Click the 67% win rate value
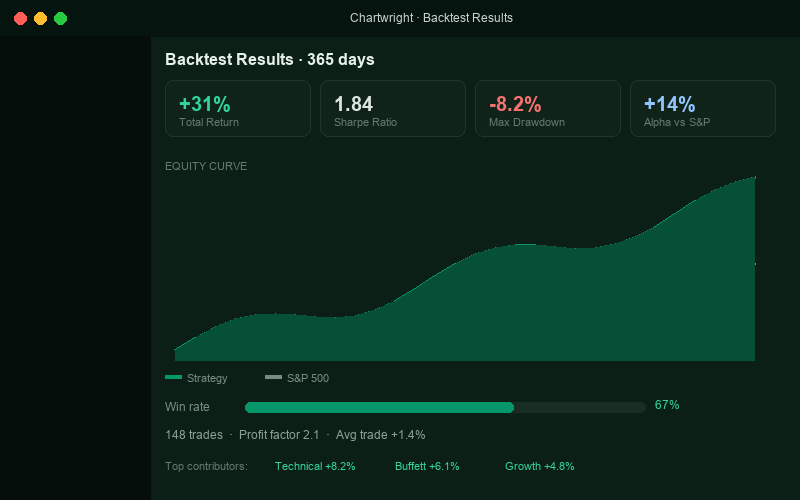800x500 pixels. (x=667, y=405)
